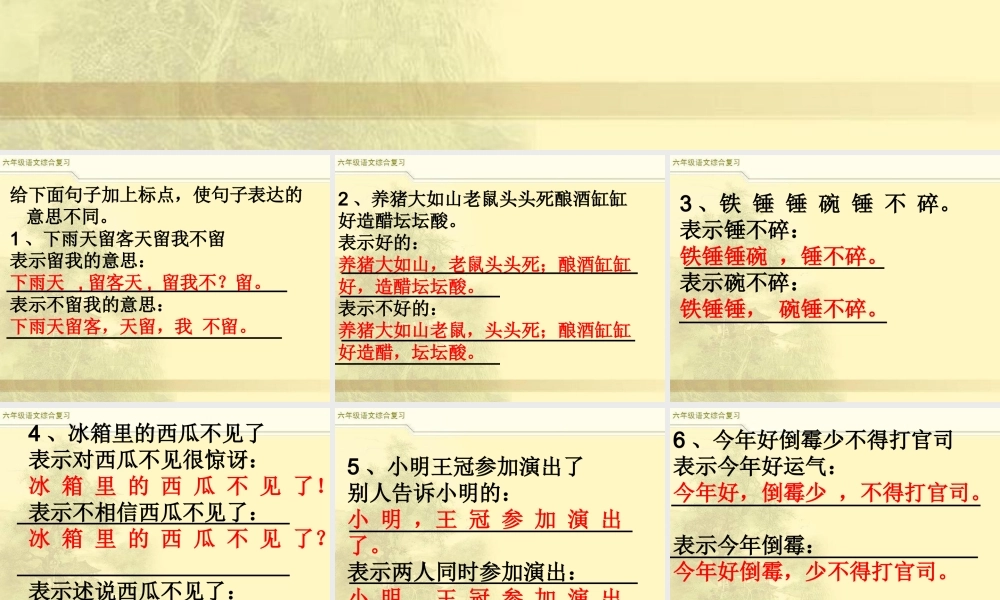
Task: Click the label 表示好的:
Action: click(x=379, y=243)
